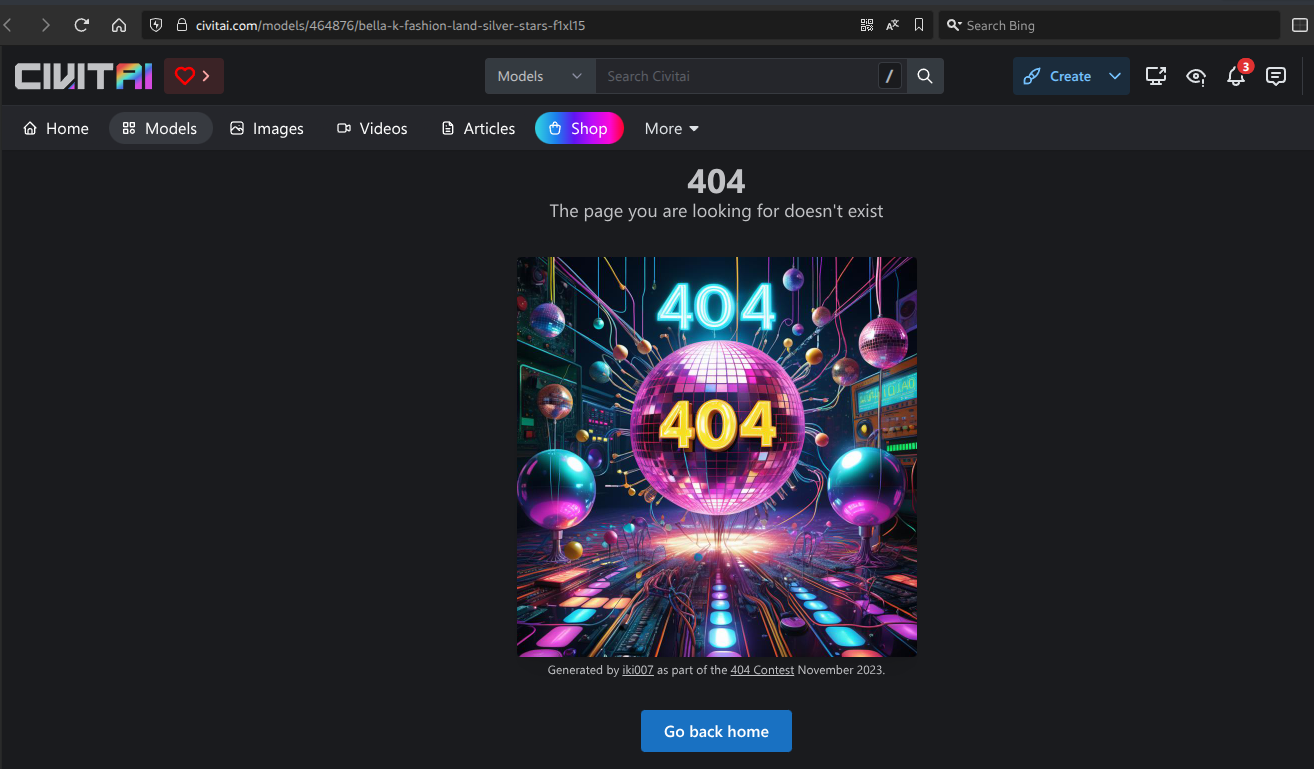This screenshot has height=769, width=1314.
Task: Open the Create button
Action: tap(1057, 76)
